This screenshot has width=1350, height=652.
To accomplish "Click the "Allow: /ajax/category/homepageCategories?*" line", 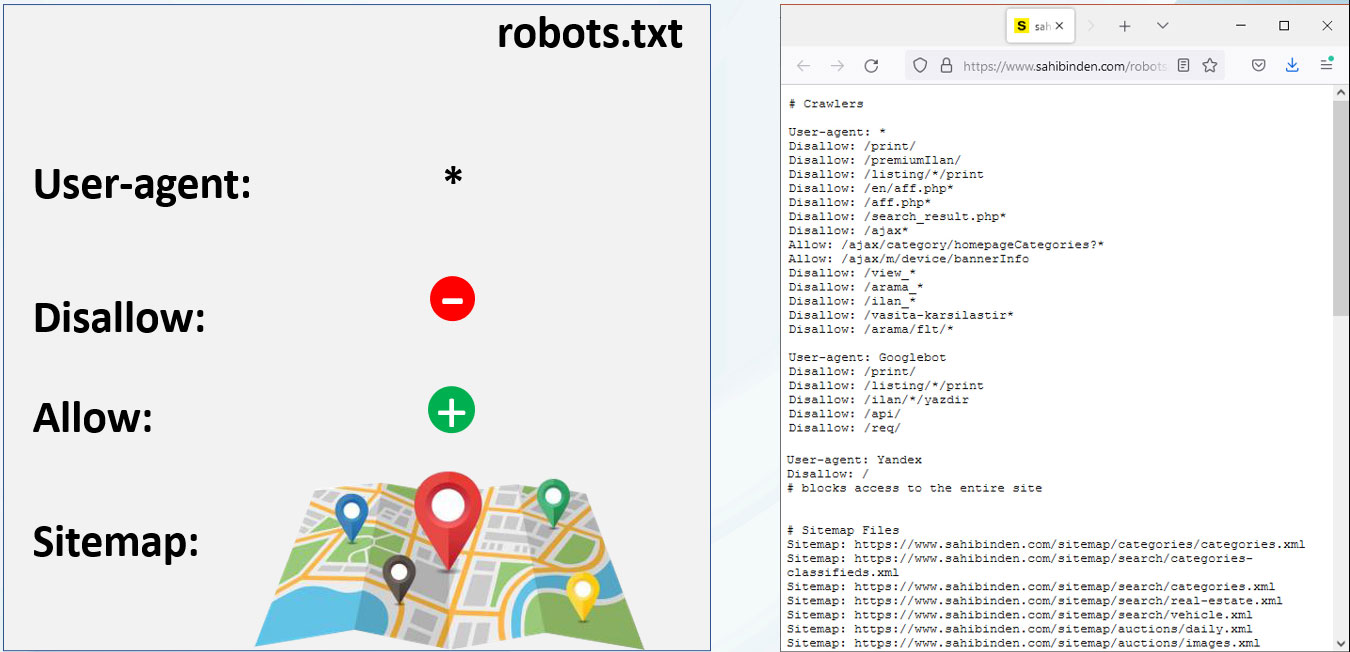I will [x=946, y=244].
